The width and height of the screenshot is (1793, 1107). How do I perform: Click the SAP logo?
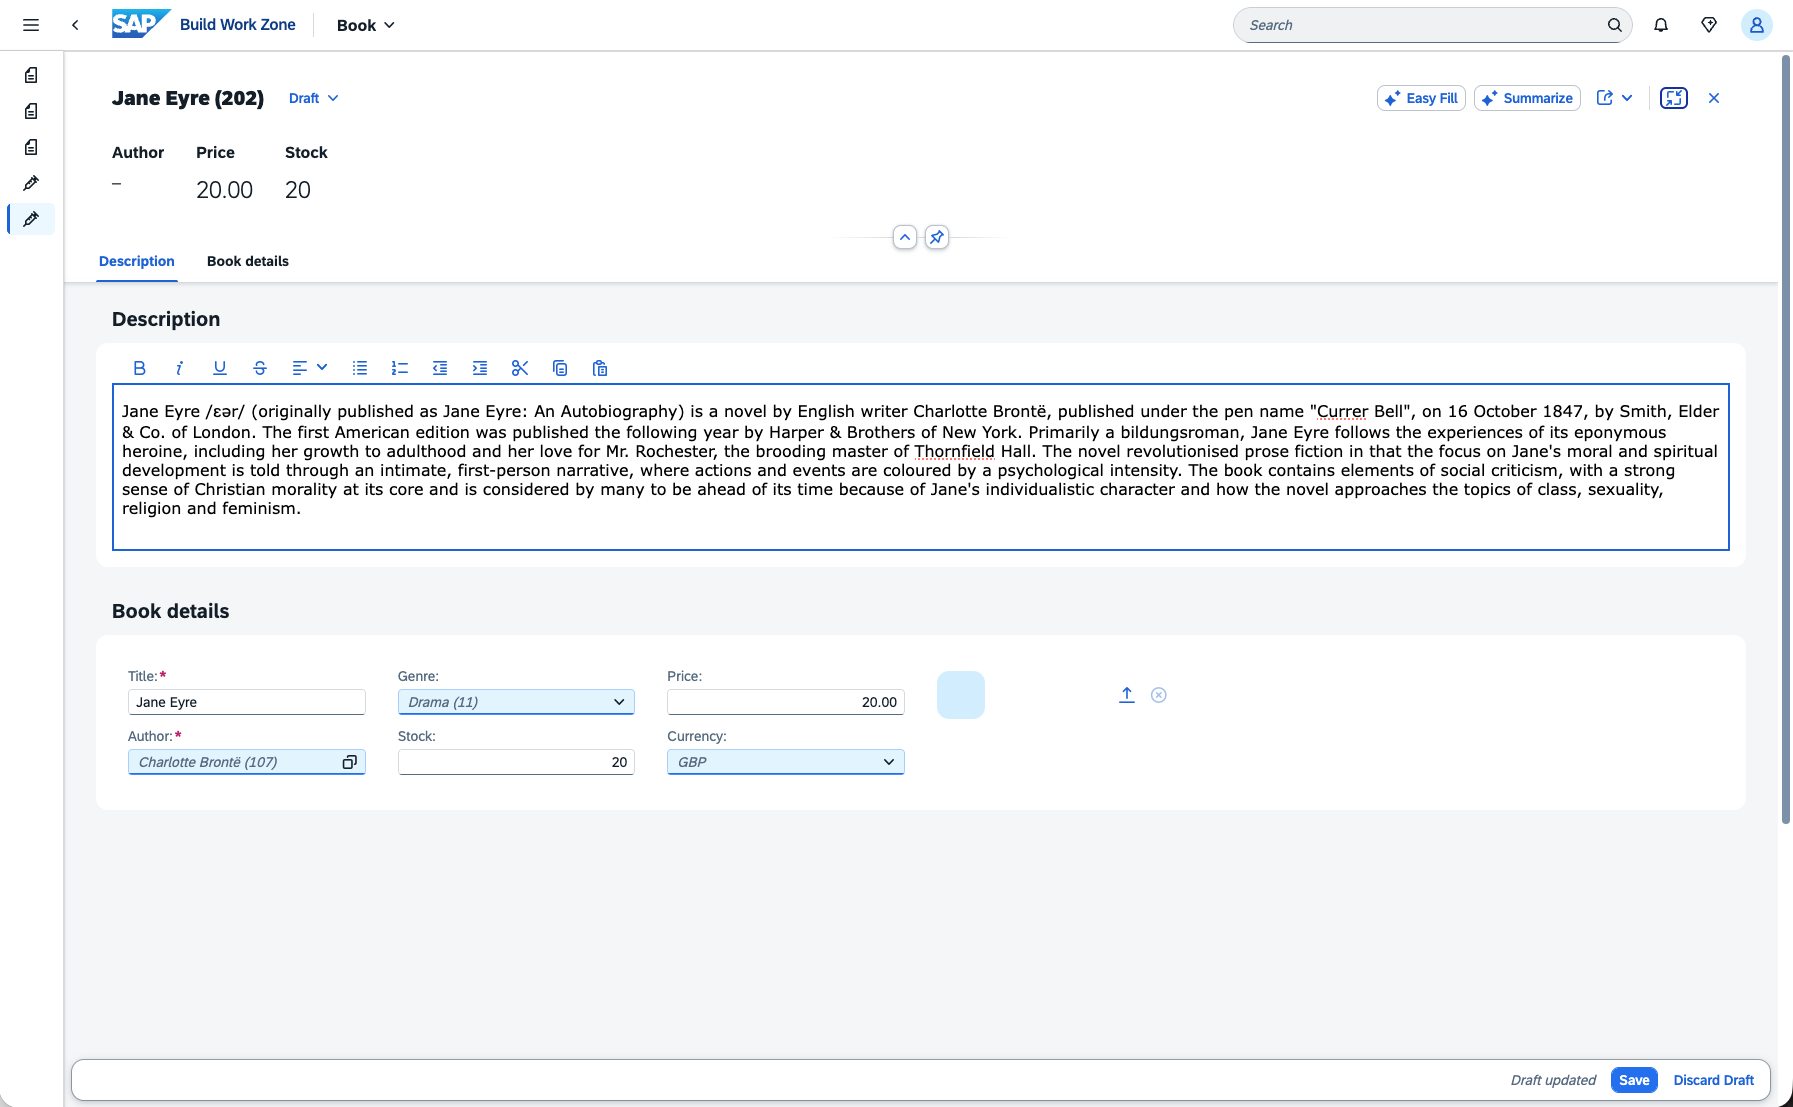click(141, 24)
